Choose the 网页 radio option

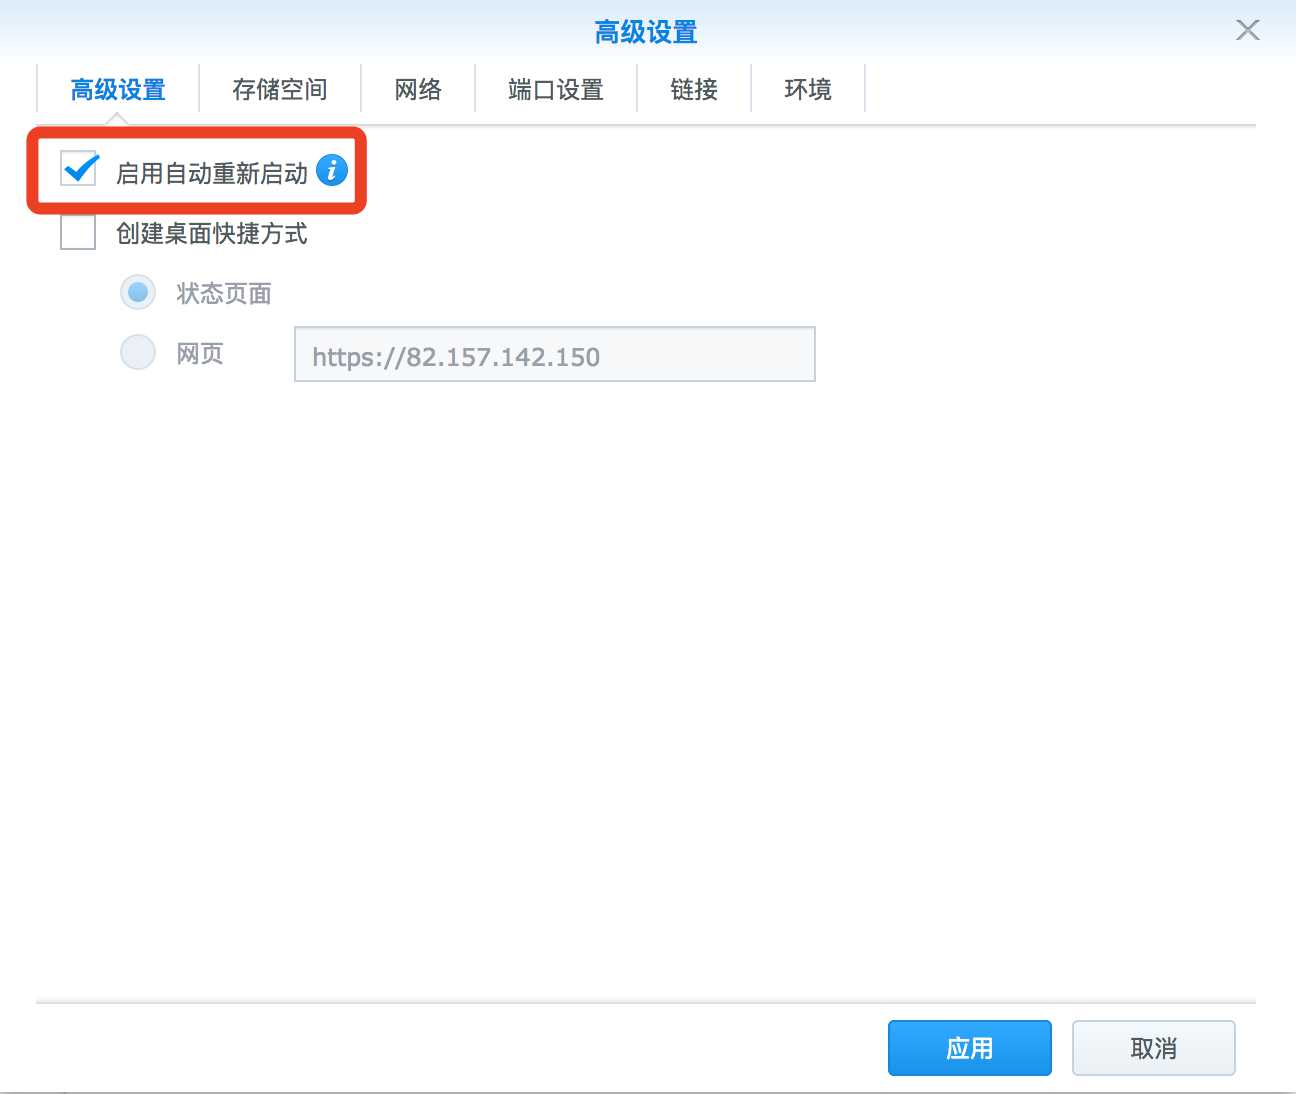pos(138,352)
